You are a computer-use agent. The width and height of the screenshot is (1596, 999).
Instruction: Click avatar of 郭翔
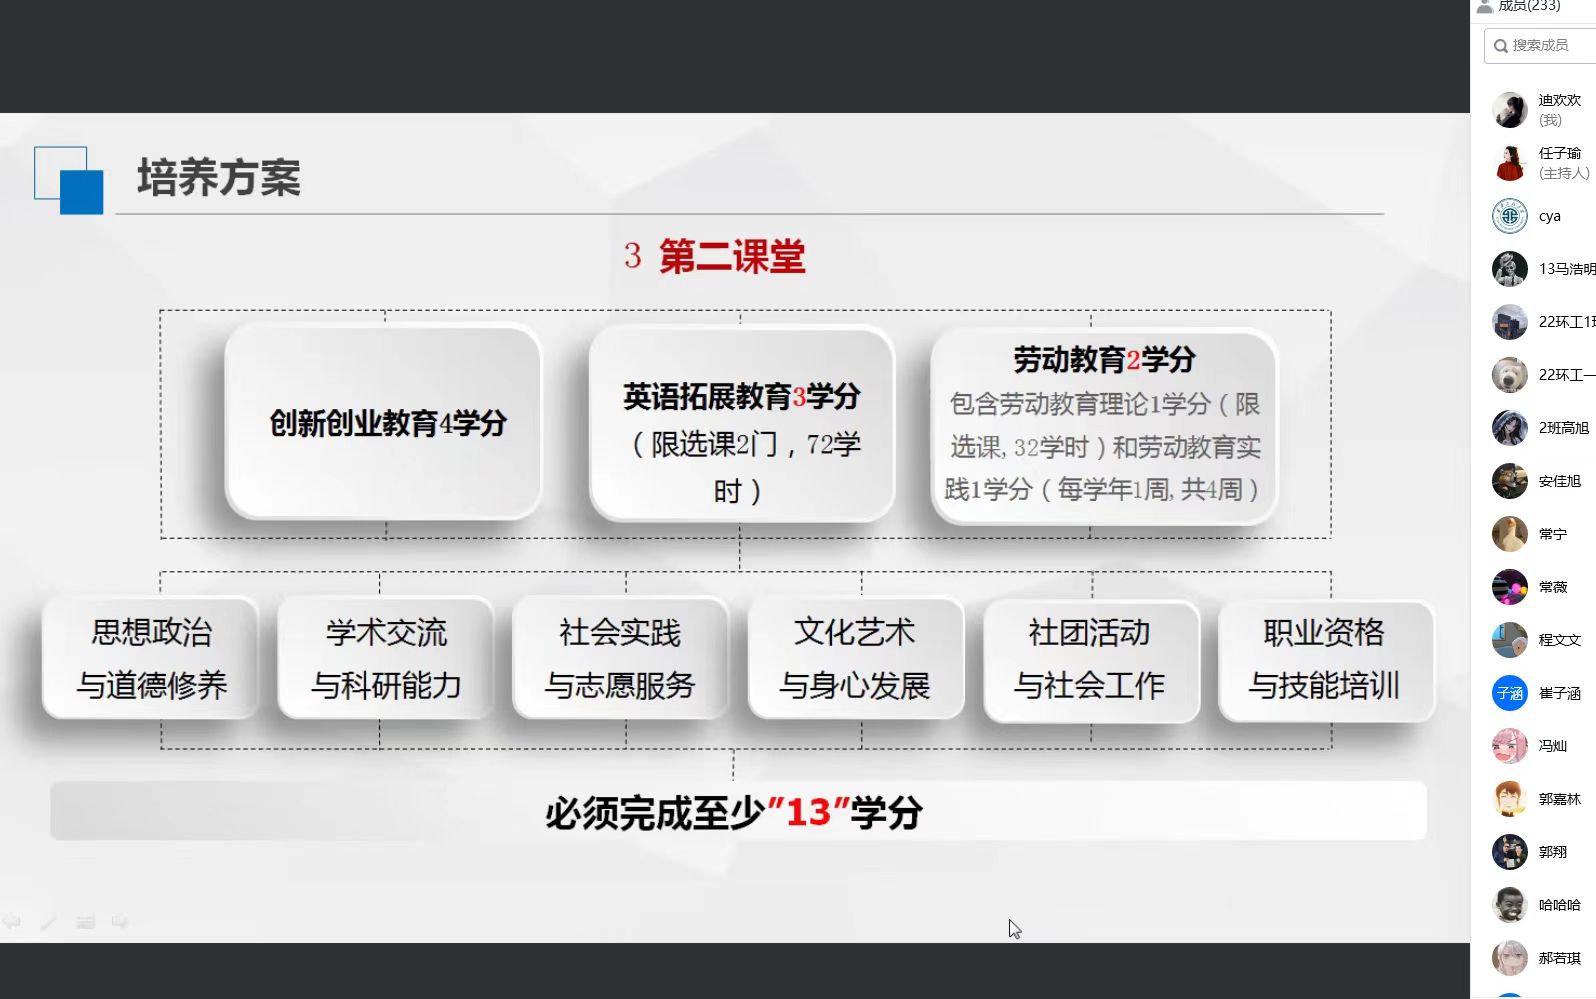tap(1510, 852)
